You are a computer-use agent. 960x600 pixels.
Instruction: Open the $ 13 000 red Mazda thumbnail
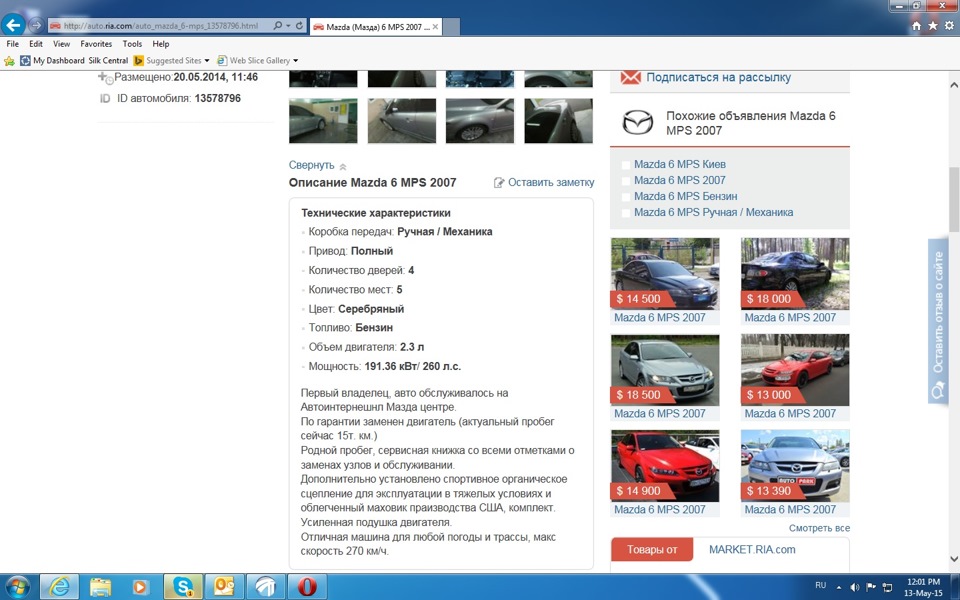(795, 369)
